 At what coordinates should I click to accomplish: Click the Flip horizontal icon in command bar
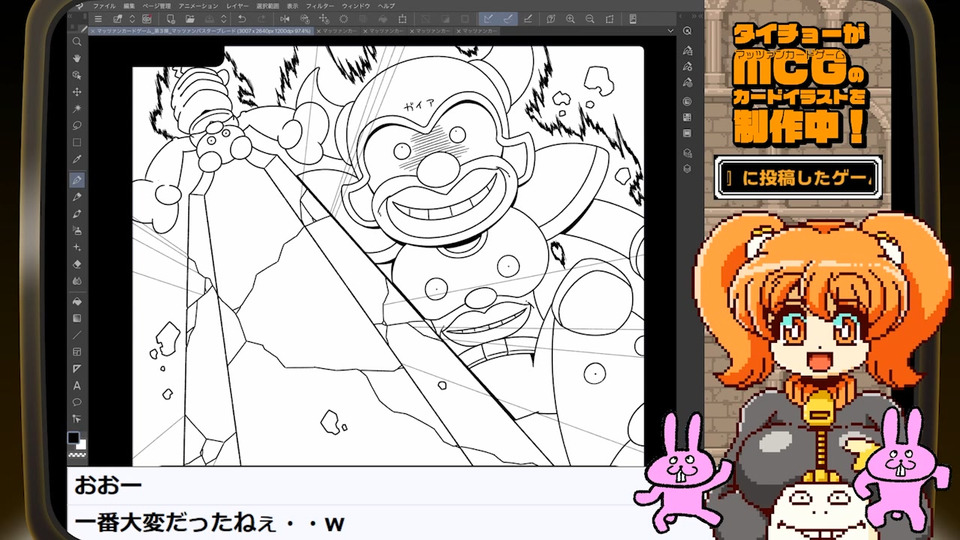coord(285,19)
